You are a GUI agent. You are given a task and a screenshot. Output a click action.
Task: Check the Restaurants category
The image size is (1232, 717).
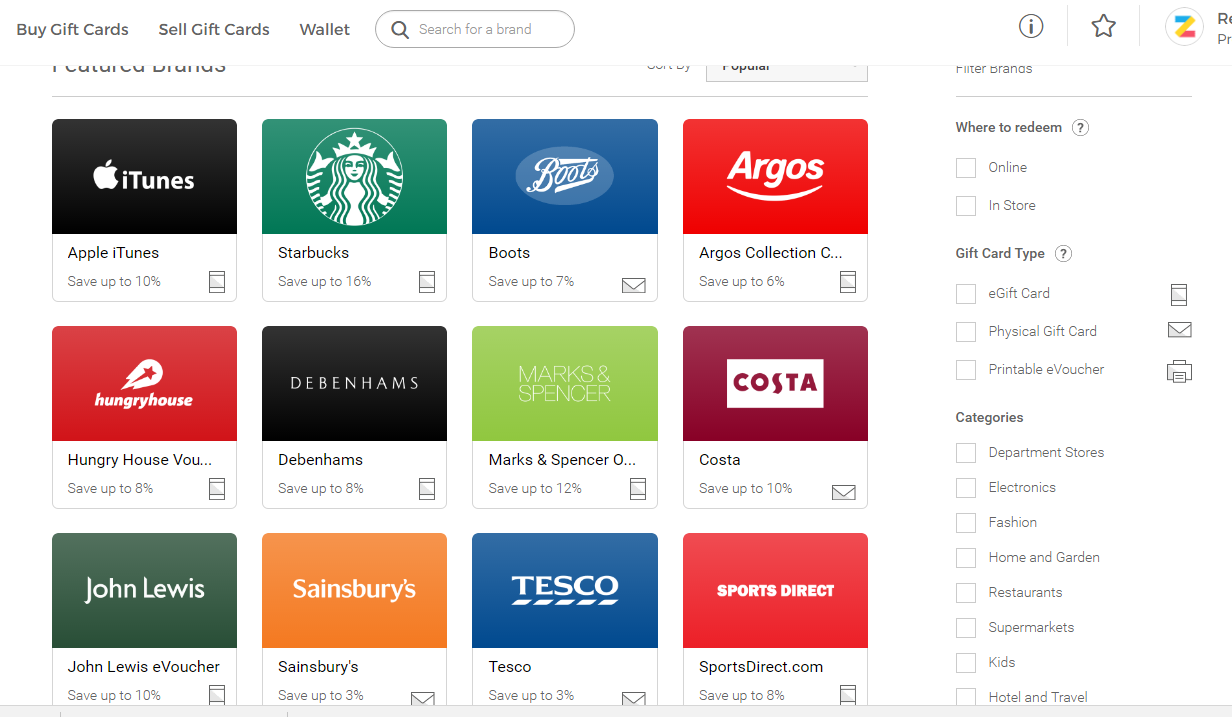[966, 593]
